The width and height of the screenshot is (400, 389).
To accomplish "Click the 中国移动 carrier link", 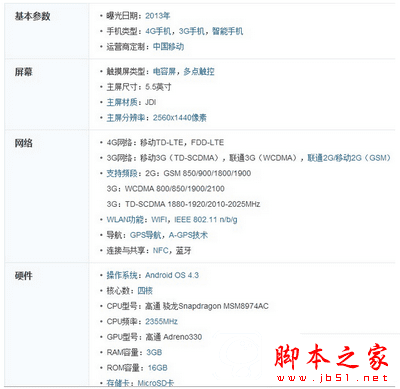I will 168,47.
